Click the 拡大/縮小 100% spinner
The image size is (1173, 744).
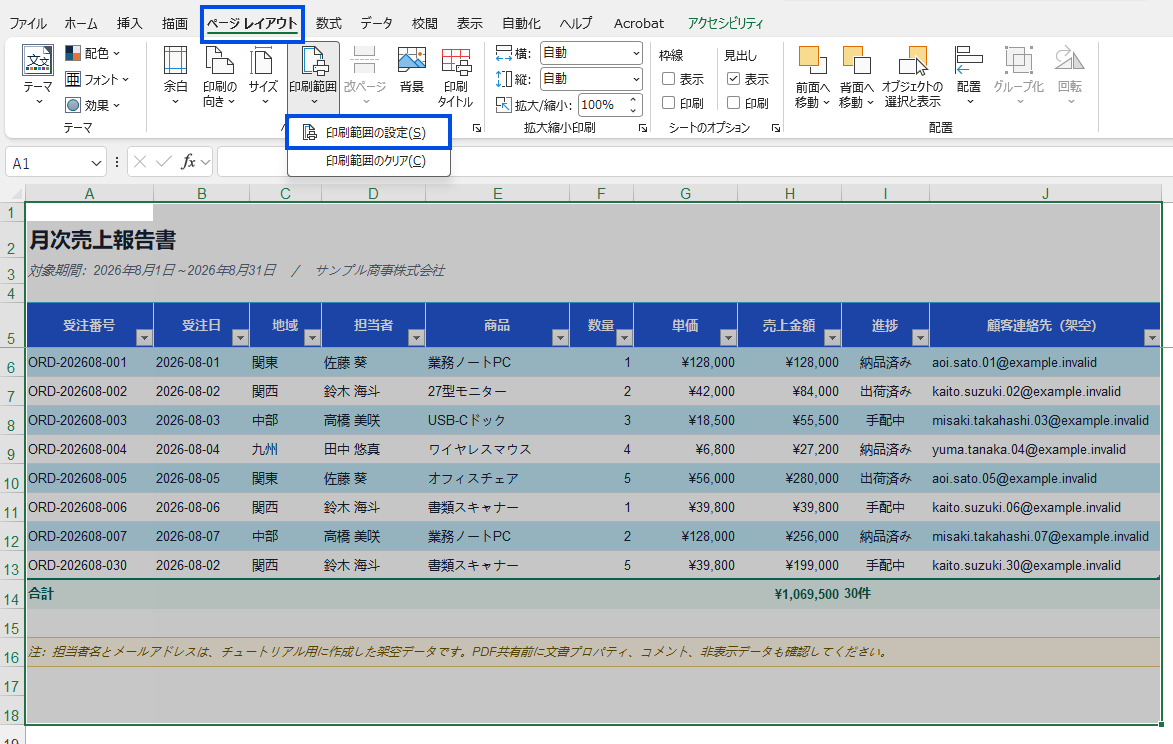[633, 105]
